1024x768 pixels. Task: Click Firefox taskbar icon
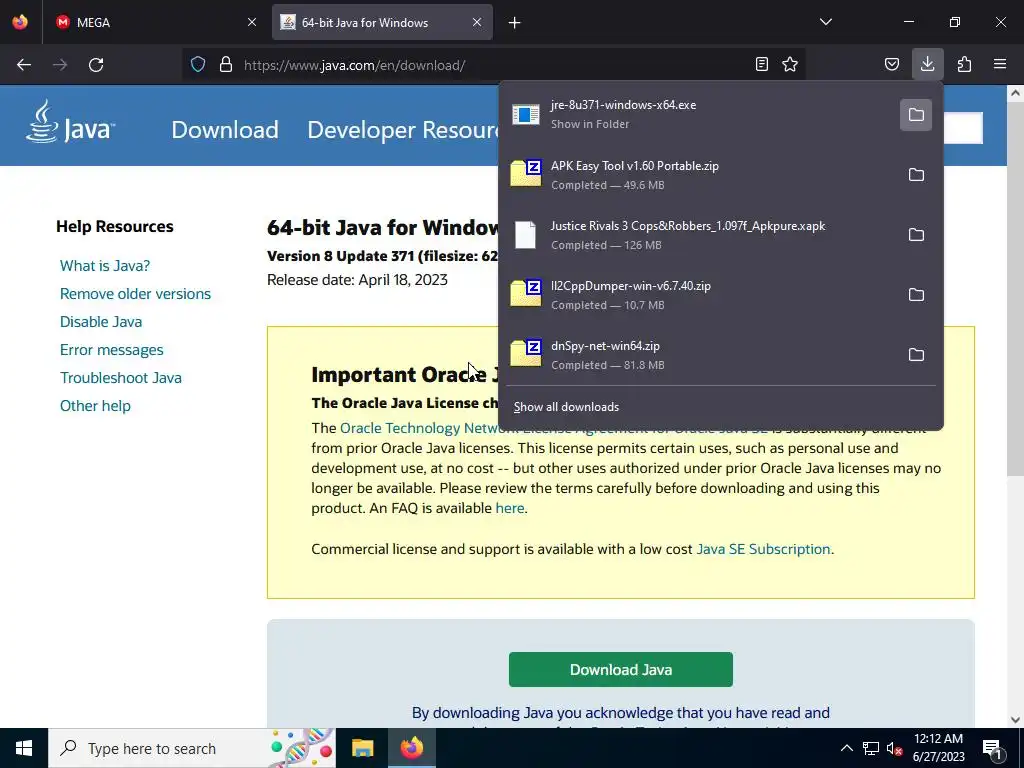coord(411,748)
